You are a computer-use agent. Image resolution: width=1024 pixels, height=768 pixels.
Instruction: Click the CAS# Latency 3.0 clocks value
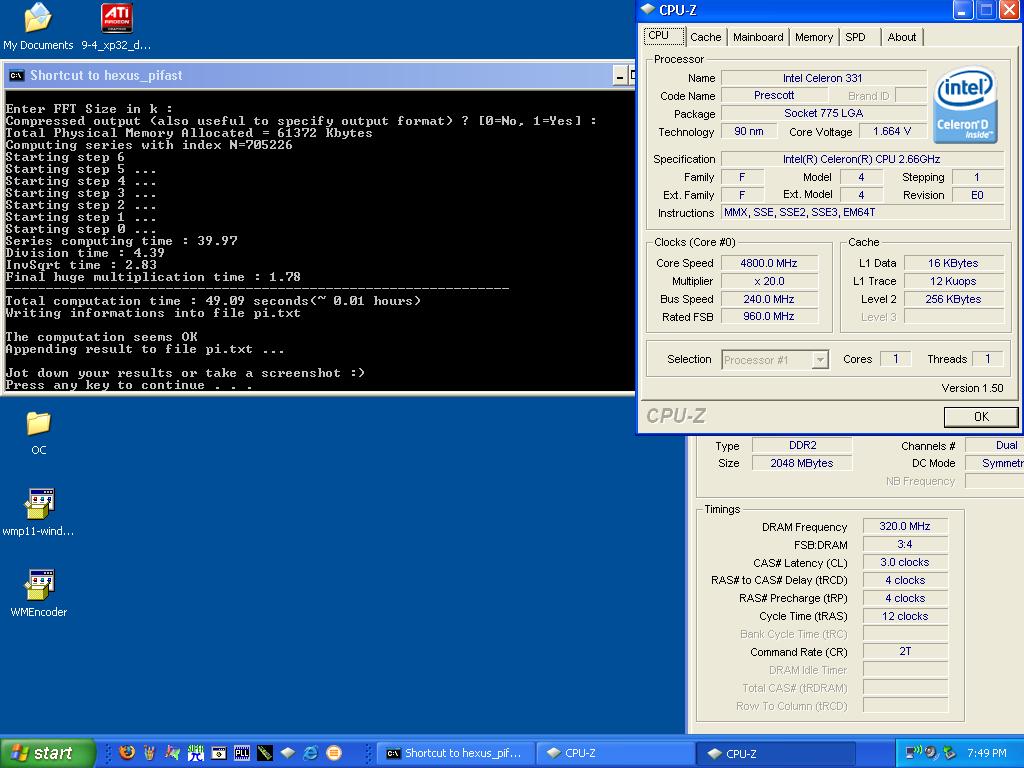point(904,562)
